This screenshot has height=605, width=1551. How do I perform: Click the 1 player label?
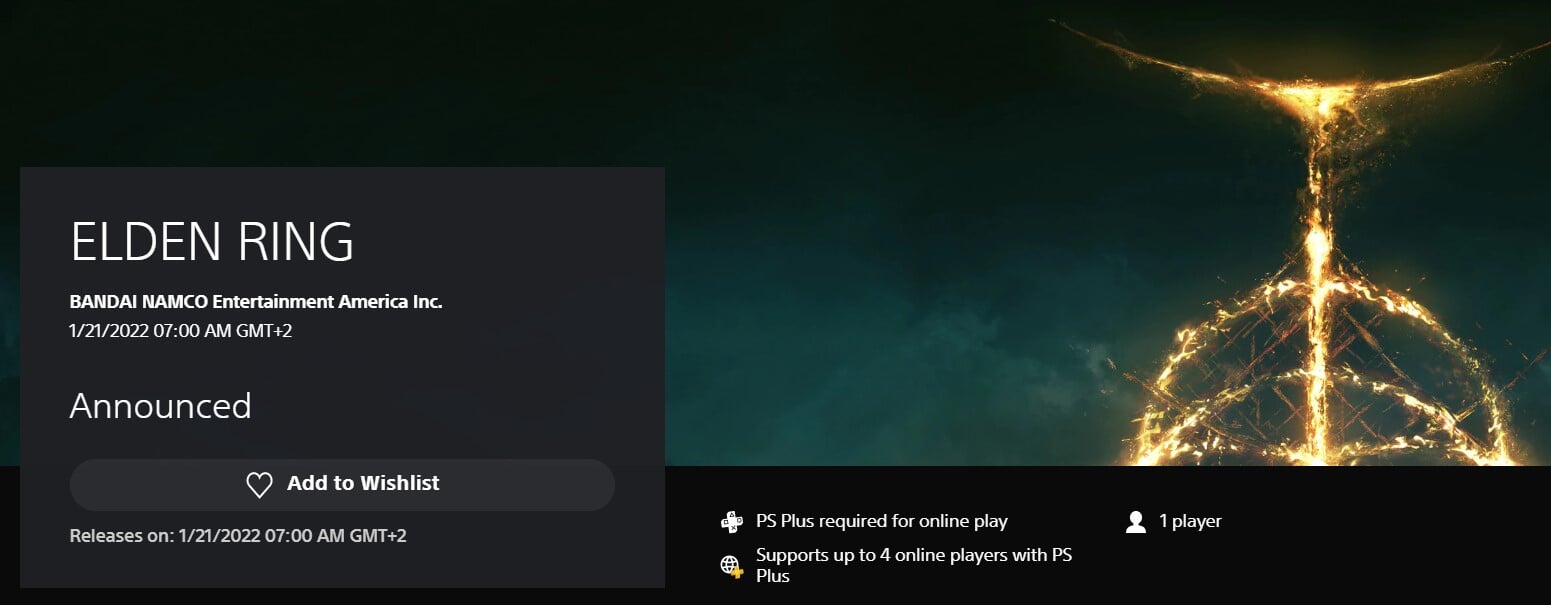pyautogui.click(x=1190, y=521)
